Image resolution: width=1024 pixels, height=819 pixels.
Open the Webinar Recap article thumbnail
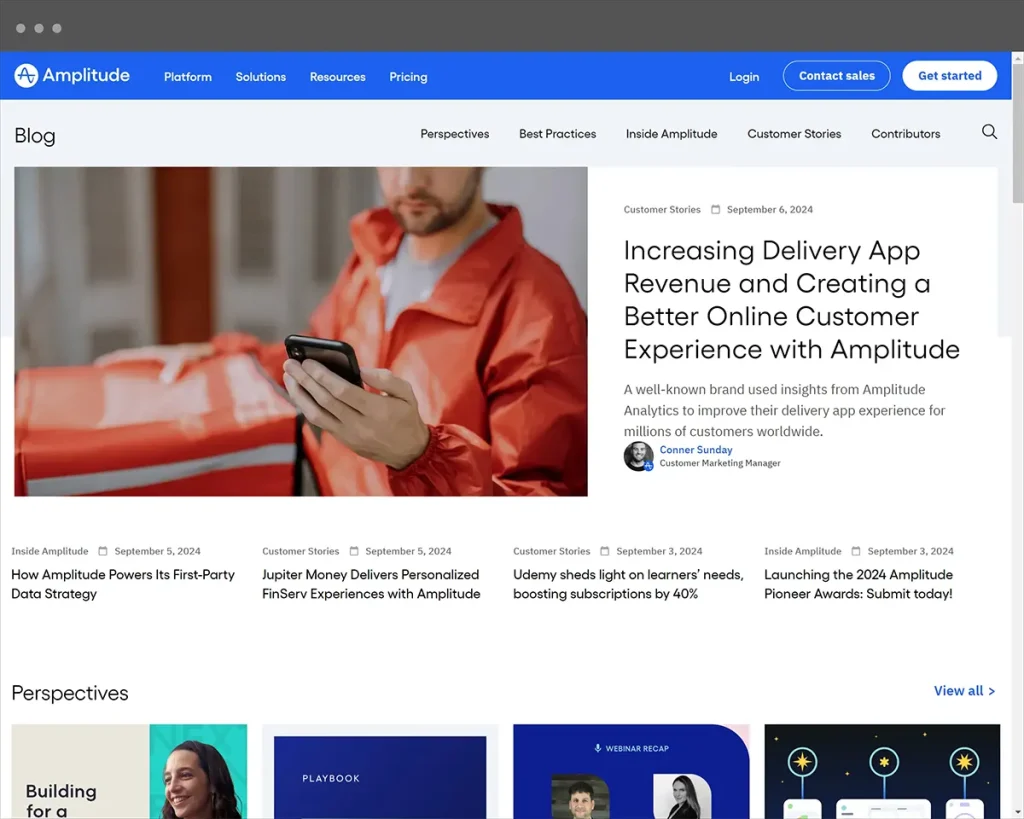click(631, 771)
